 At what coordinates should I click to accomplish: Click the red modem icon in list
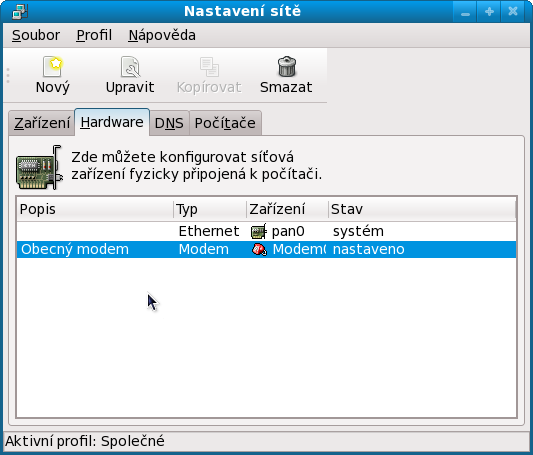[x=259, y=250]
